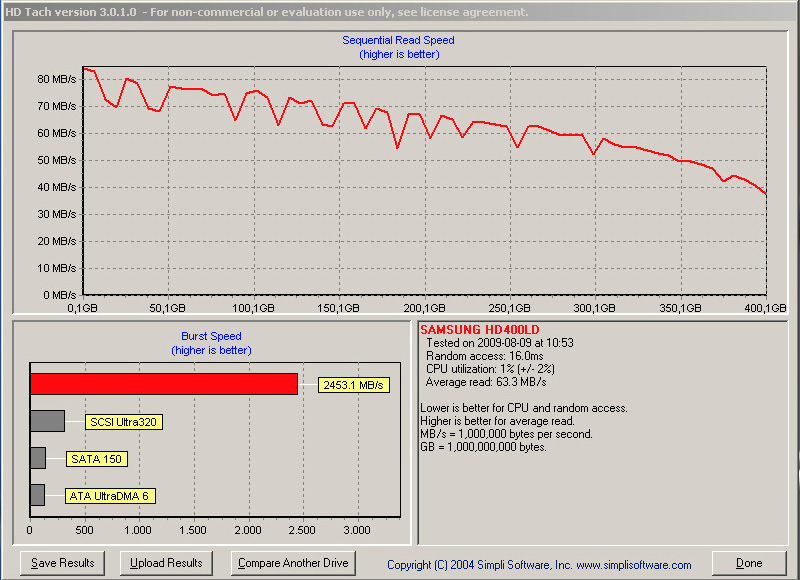Click the Done button
This screenshot has height=580, width=800.
coord(749,563)
